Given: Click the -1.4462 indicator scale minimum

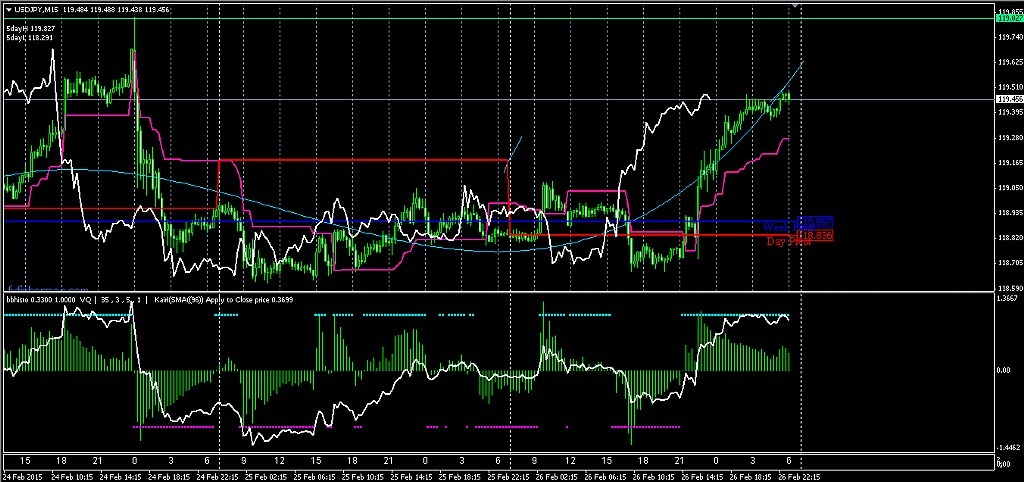Looking at the screenshot, I should tap(1008, 448).
